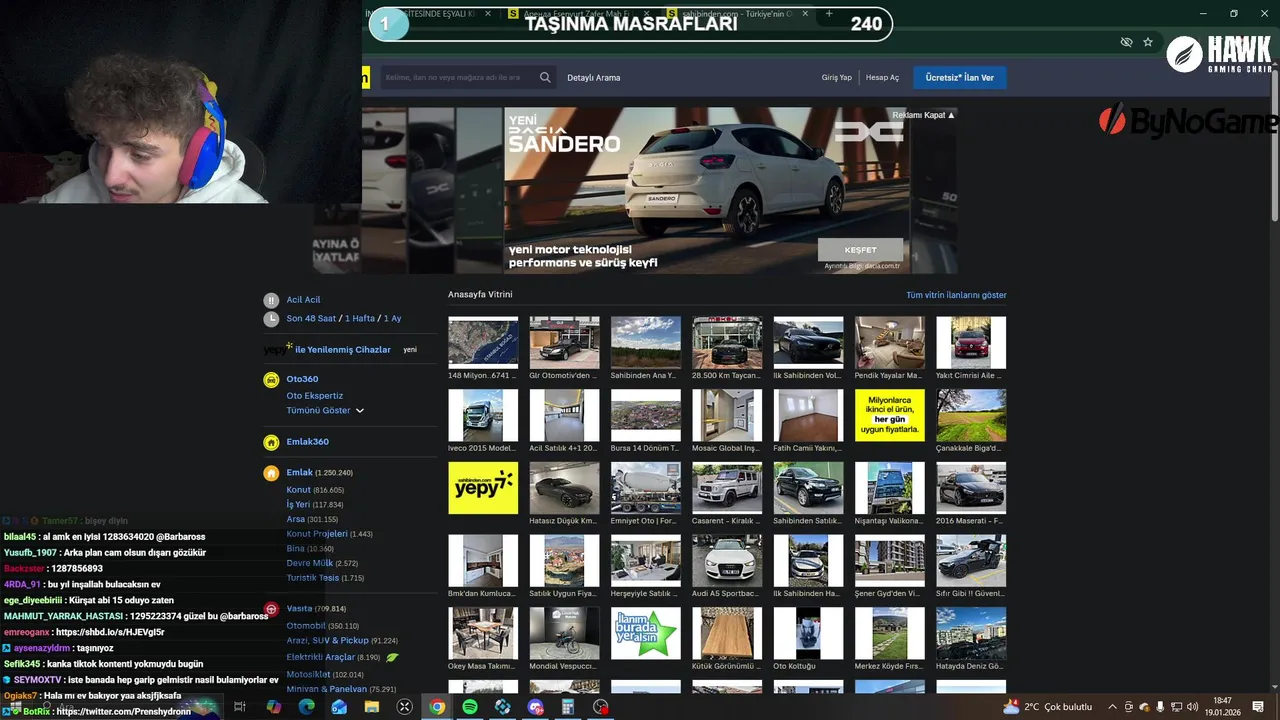Open the Audi A5 Sportback listing thumbnail
Image resolution: width=1280 pixels, height=720 pixels.
(x=727, y=560)
